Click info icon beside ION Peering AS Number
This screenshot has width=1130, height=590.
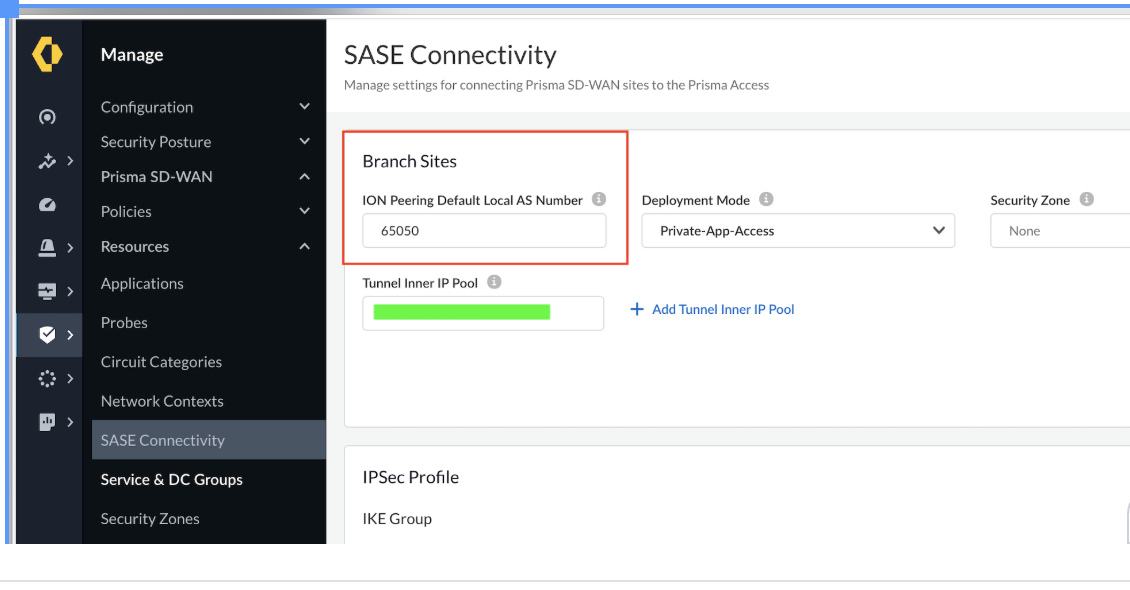[599, 200]
